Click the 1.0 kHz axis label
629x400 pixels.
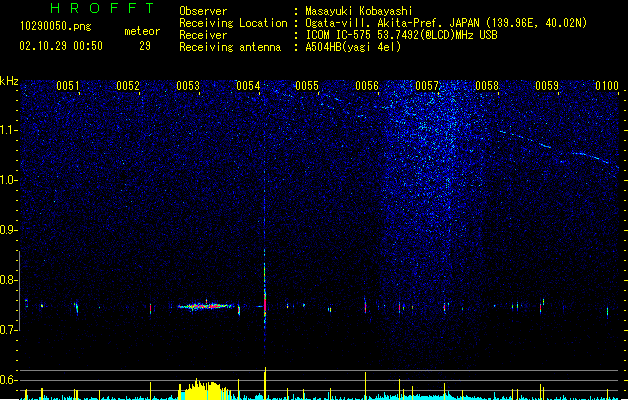click(9, 180)
